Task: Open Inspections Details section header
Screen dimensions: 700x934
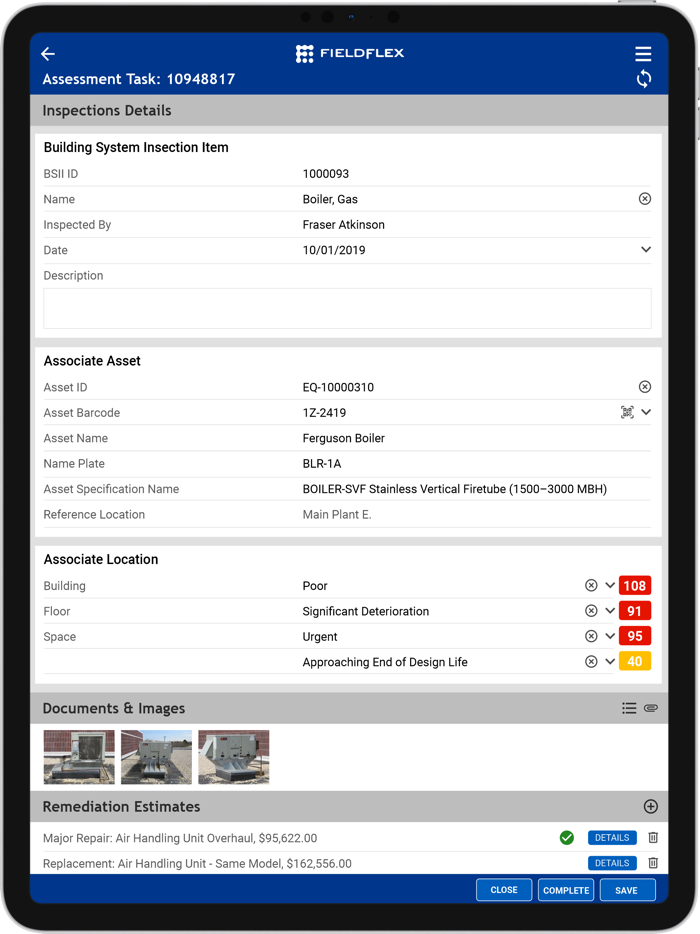Action: (x=349, y=110)
